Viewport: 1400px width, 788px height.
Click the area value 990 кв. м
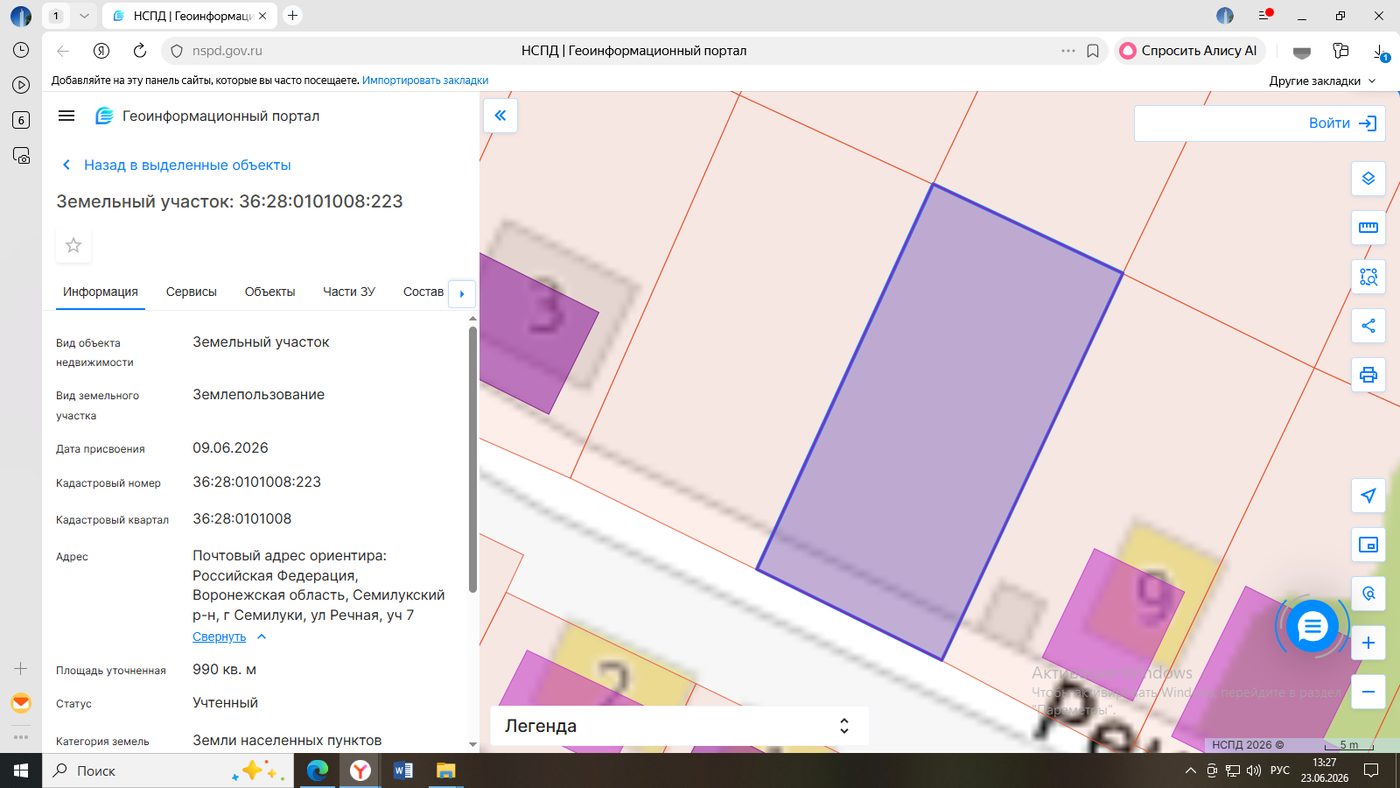tap(225, 669)
